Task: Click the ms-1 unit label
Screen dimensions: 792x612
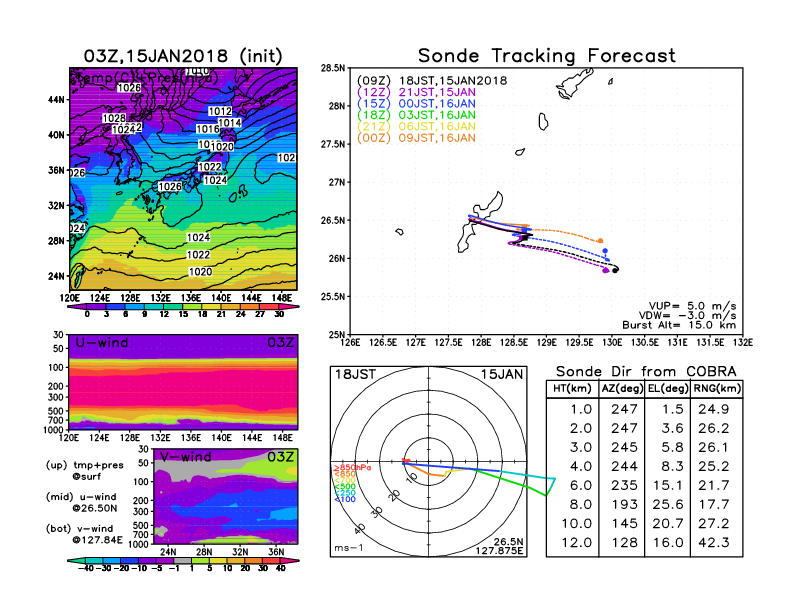Action: (x=349, y=548)
